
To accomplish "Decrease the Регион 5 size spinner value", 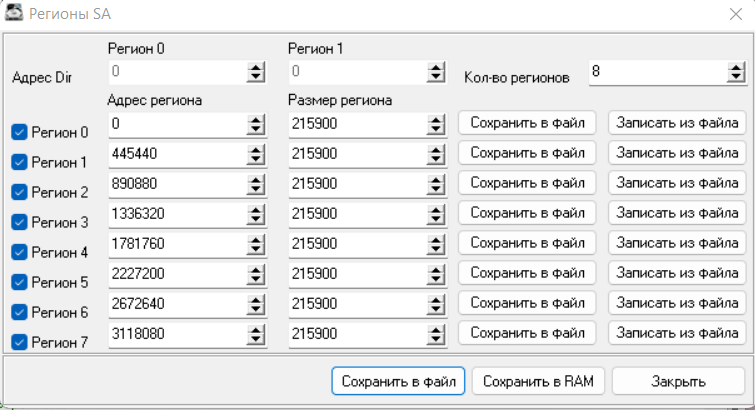I will (x=435, y=277).
